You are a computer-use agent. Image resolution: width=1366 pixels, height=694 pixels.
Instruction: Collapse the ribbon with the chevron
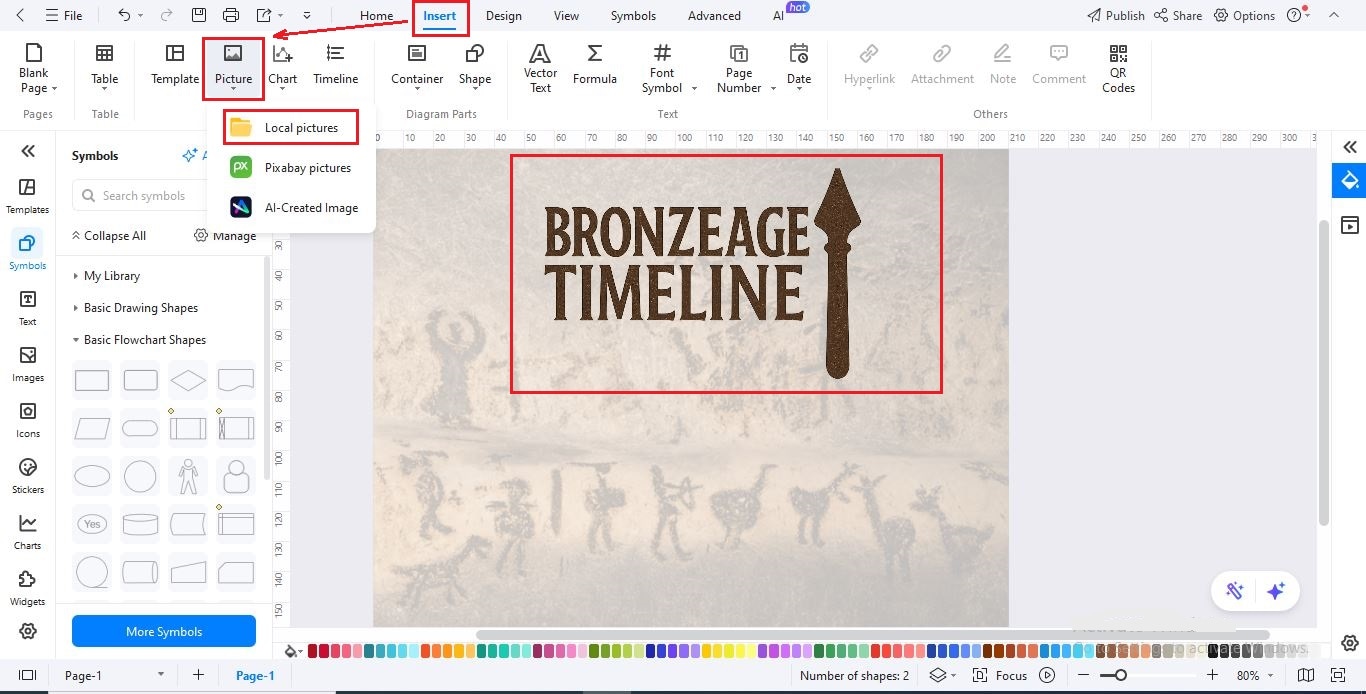pyautogui.click(x=1334, y=15)
